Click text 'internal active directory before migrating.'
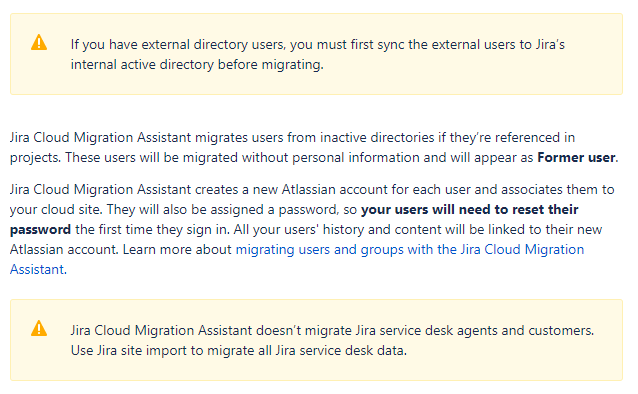 [x=197, y=65]
